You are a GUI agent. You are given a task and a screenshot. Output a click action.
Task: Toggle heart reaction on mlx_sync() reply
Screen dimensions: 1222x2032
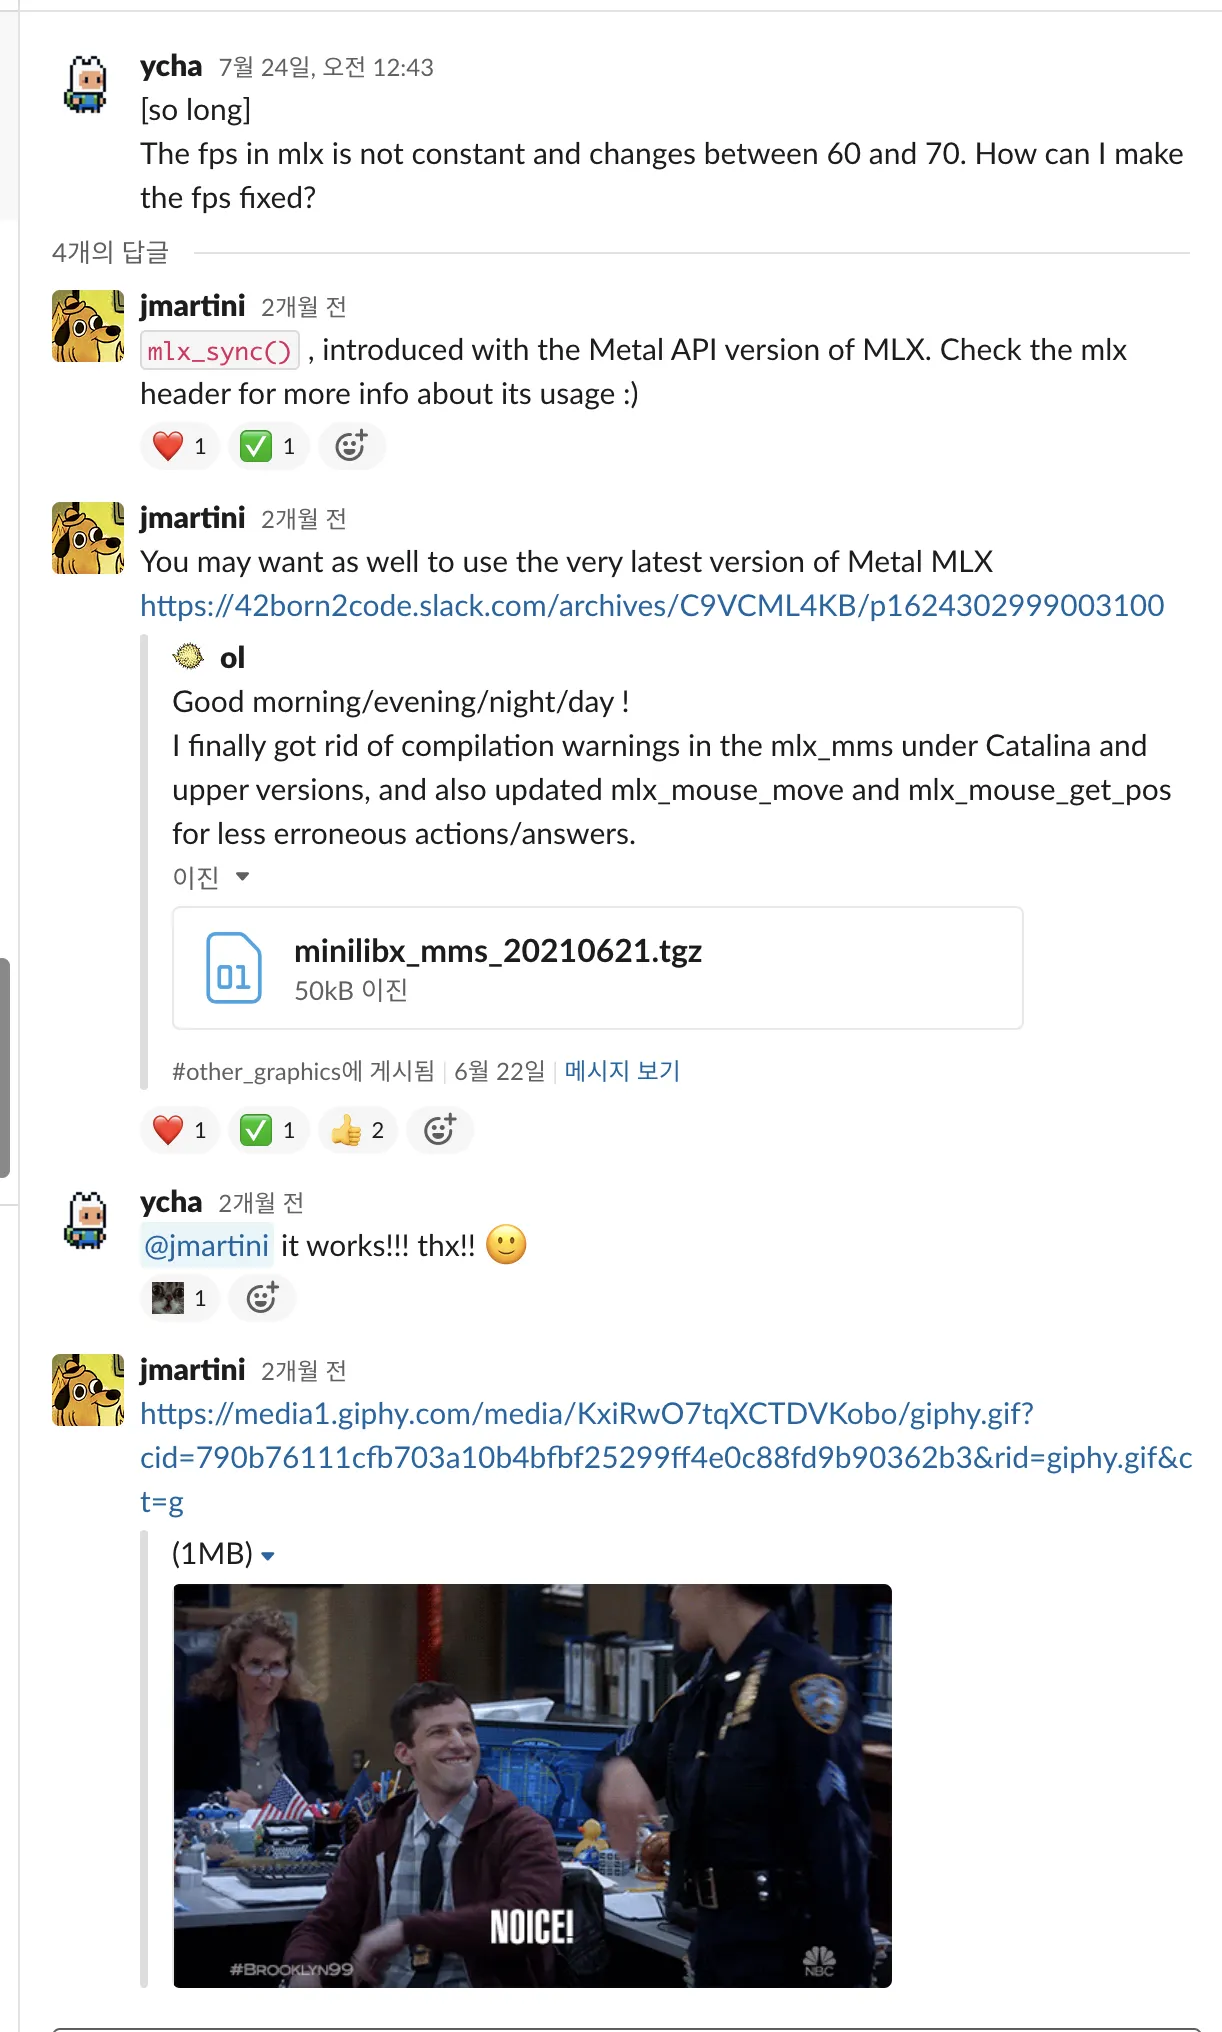click(x=180, y=446)
